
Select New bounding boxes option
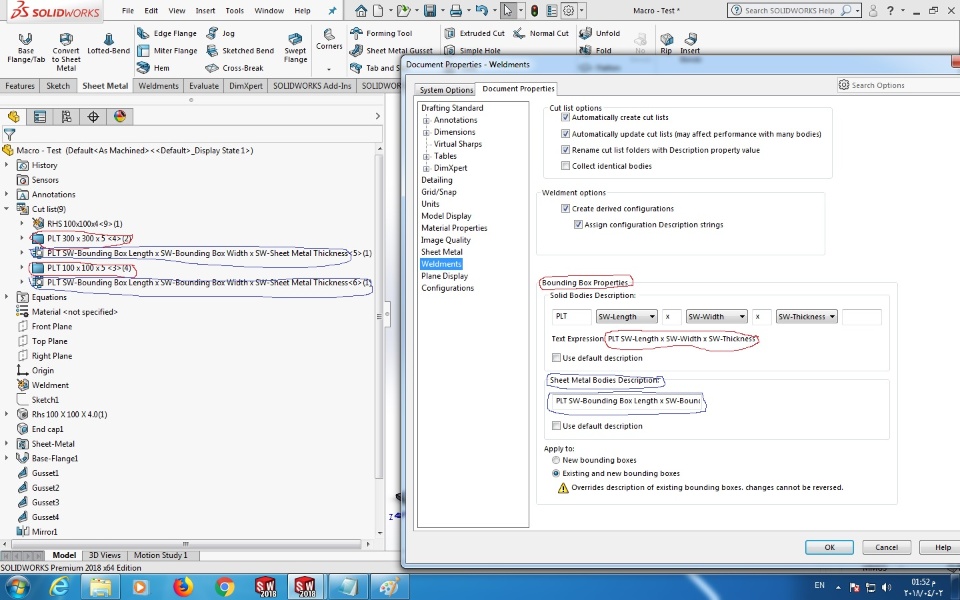coord(555,460)
